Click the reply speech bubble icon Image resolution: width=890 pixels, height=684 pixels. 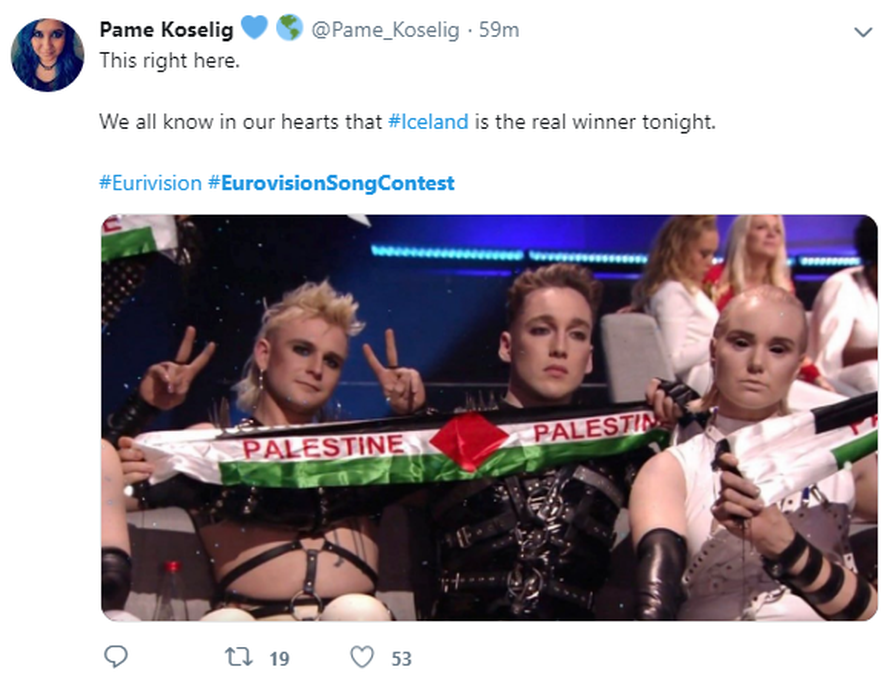click(x=116, y=657)
